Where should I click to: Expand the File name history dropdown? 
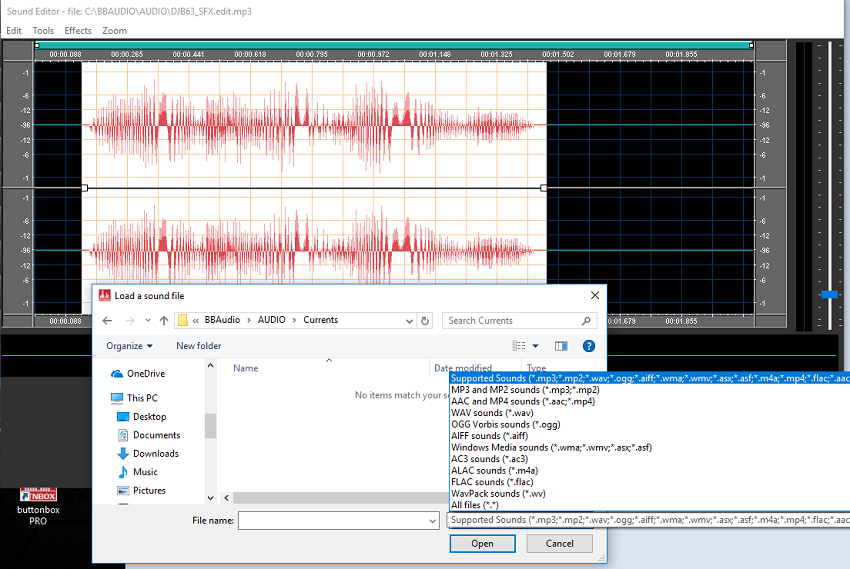pyautogui.click(x=431, y=521)
